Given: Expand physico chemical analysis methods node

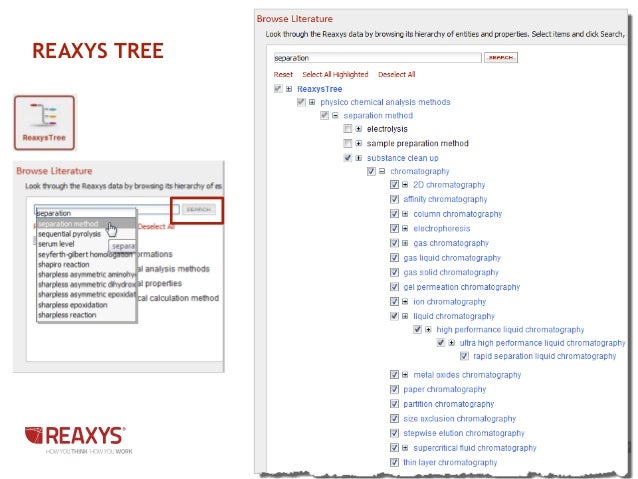Looking at the screenshot, I should [x=312, y=102].
